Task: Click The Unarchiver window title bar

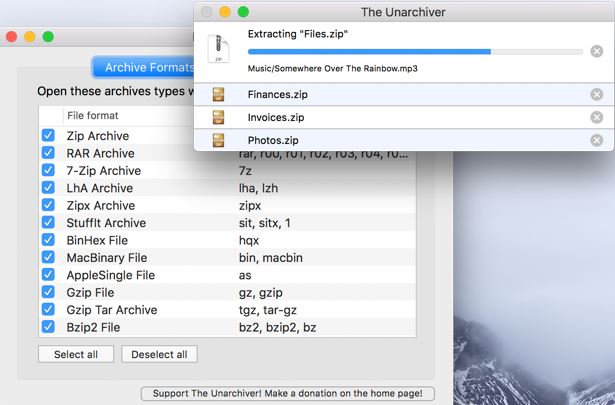Action: click(403, 12)
